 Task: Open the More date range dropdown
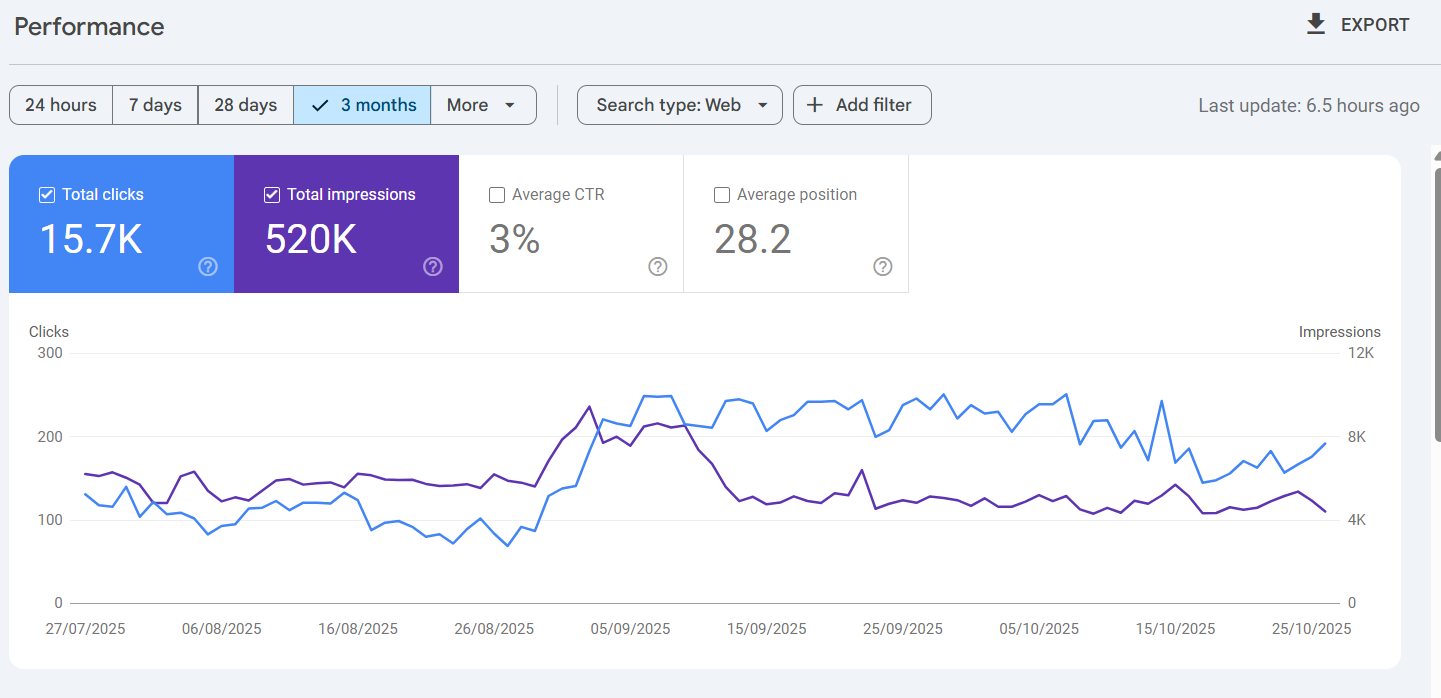coord(483,104)
